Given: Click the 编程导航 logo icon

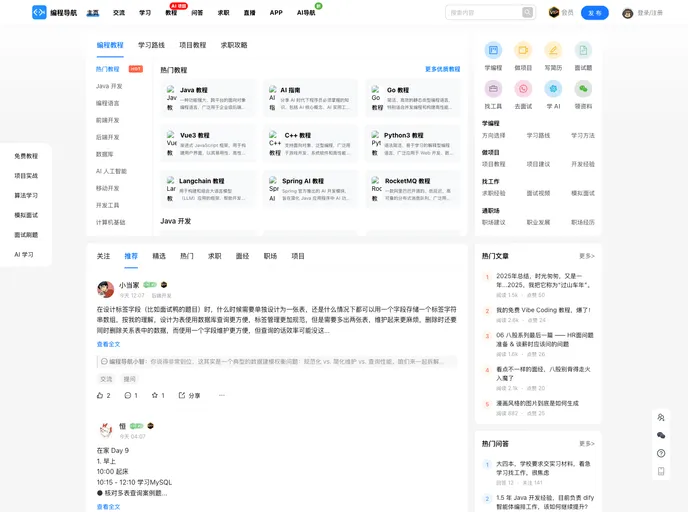Looking at the screenshot, I should pyautogui.click(x=39, y=12).
